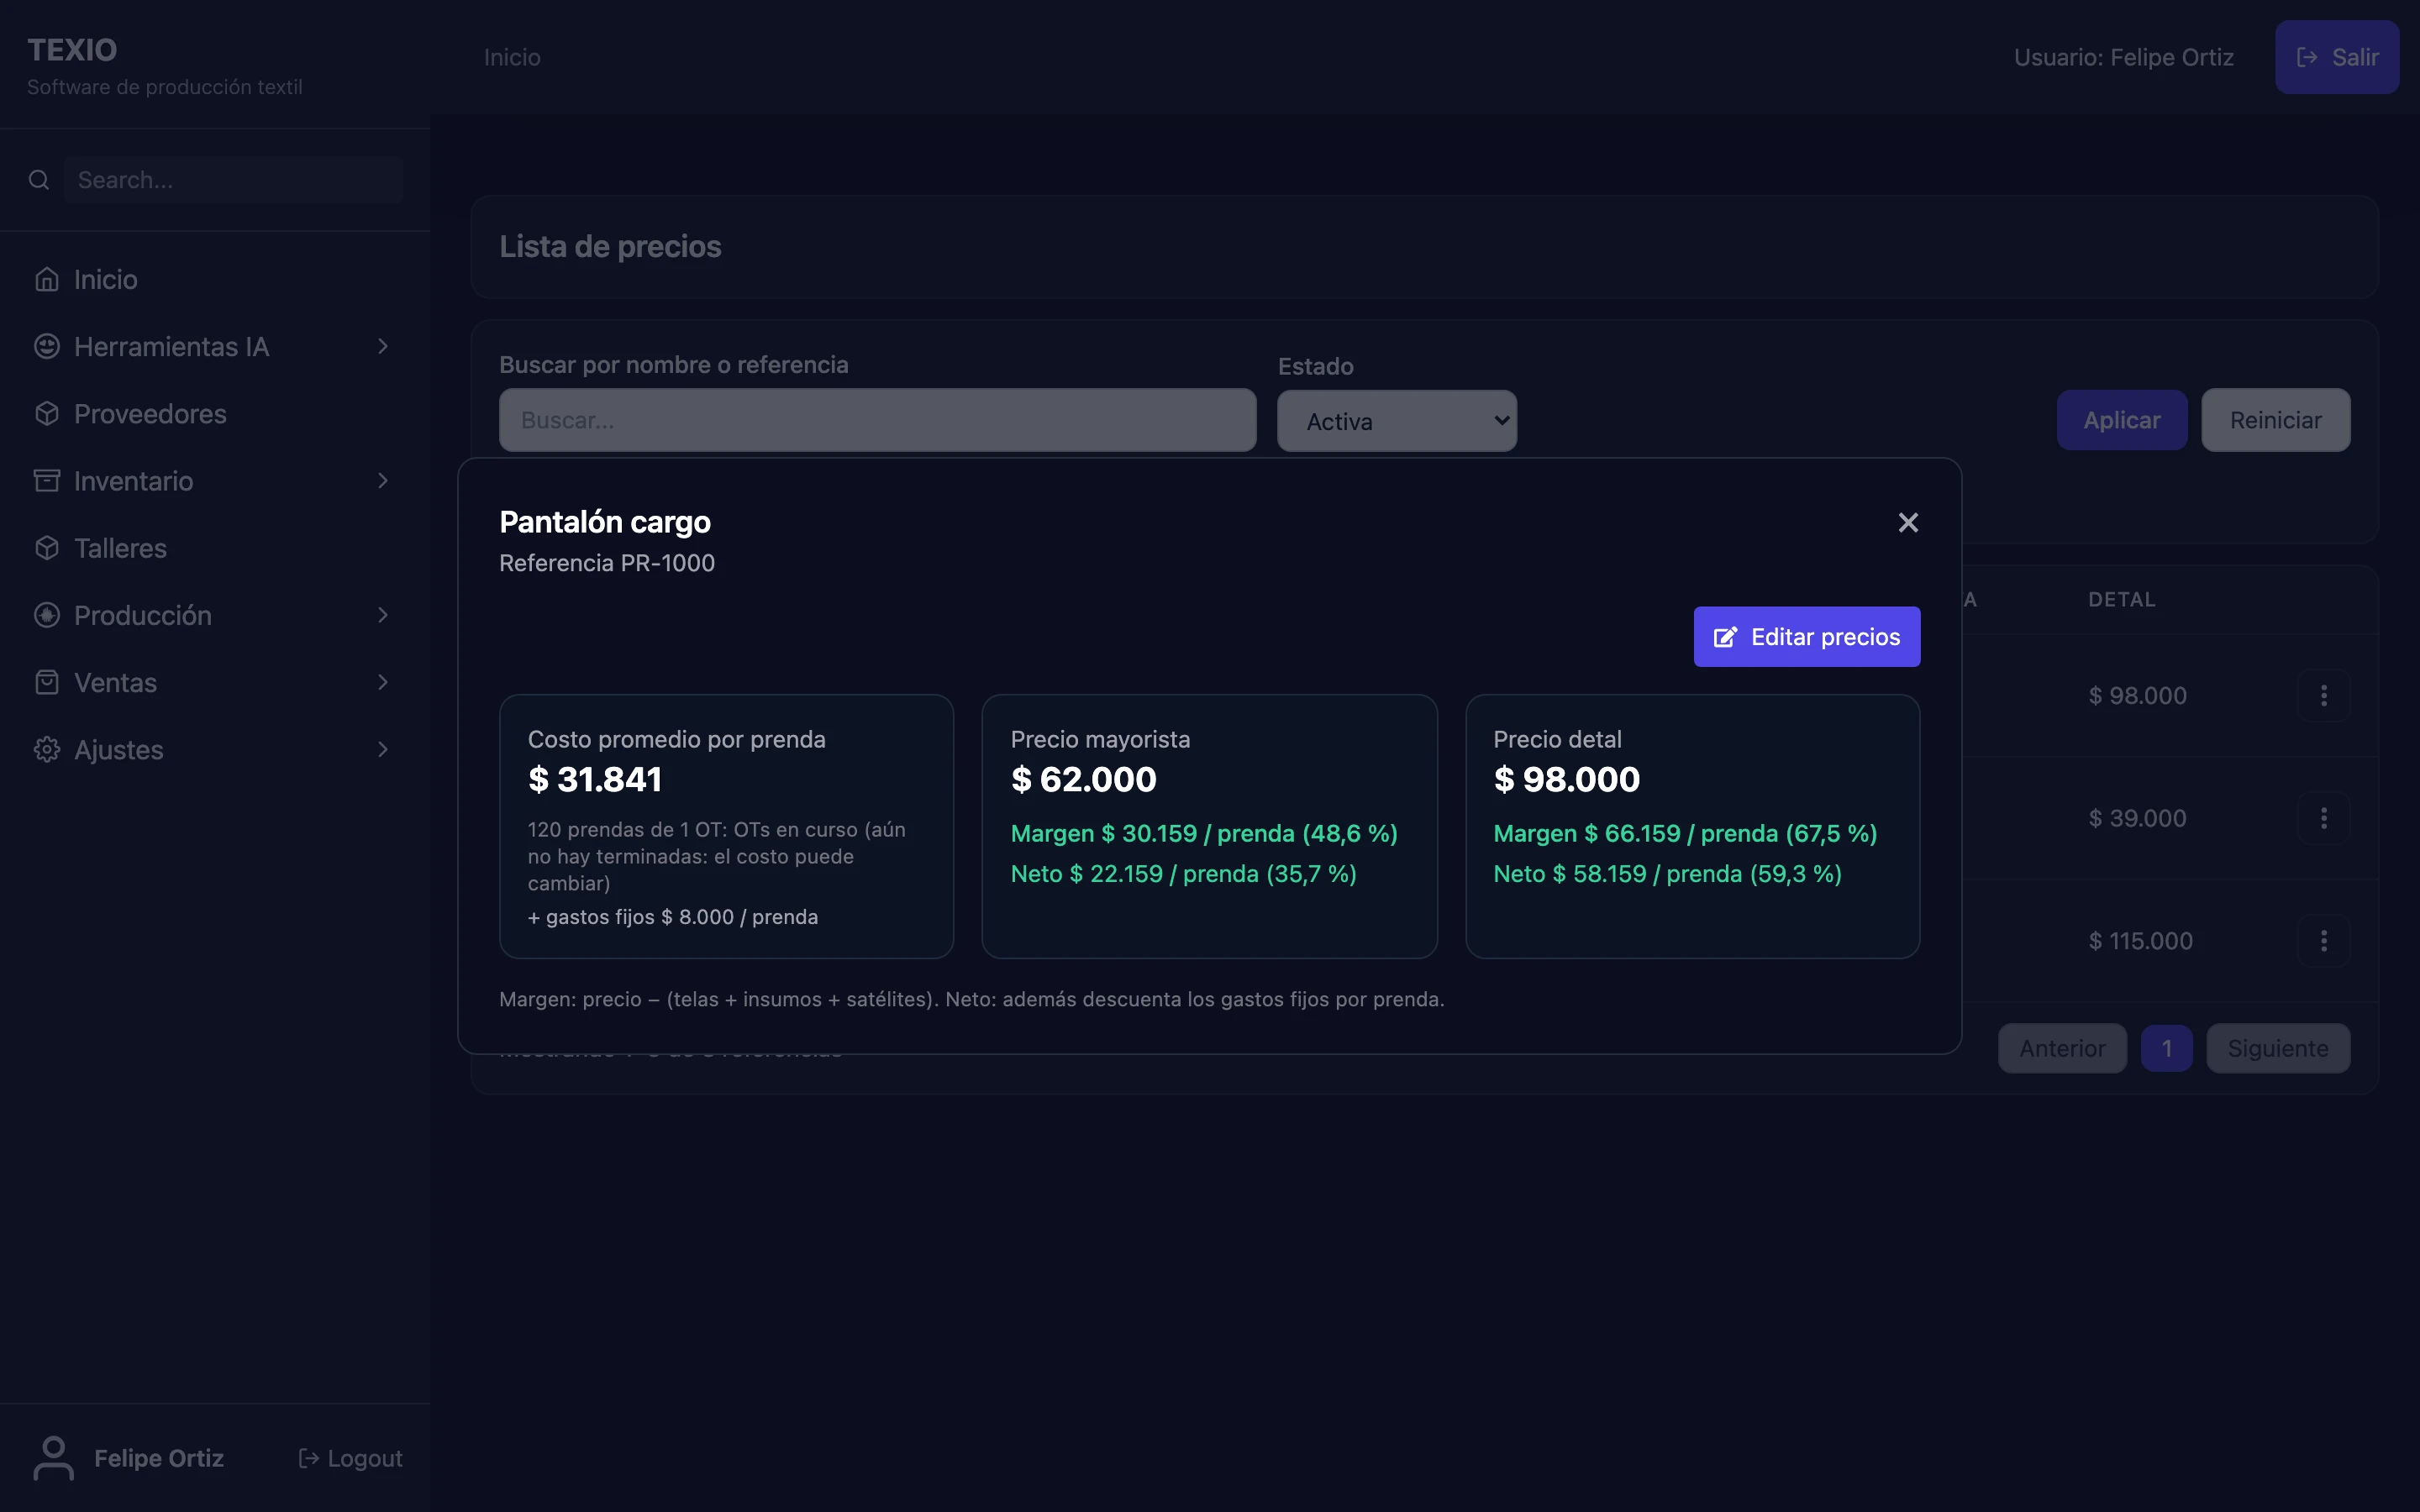
Task: Go to the Siguiente page
Action: (x=2277, y=1048)
